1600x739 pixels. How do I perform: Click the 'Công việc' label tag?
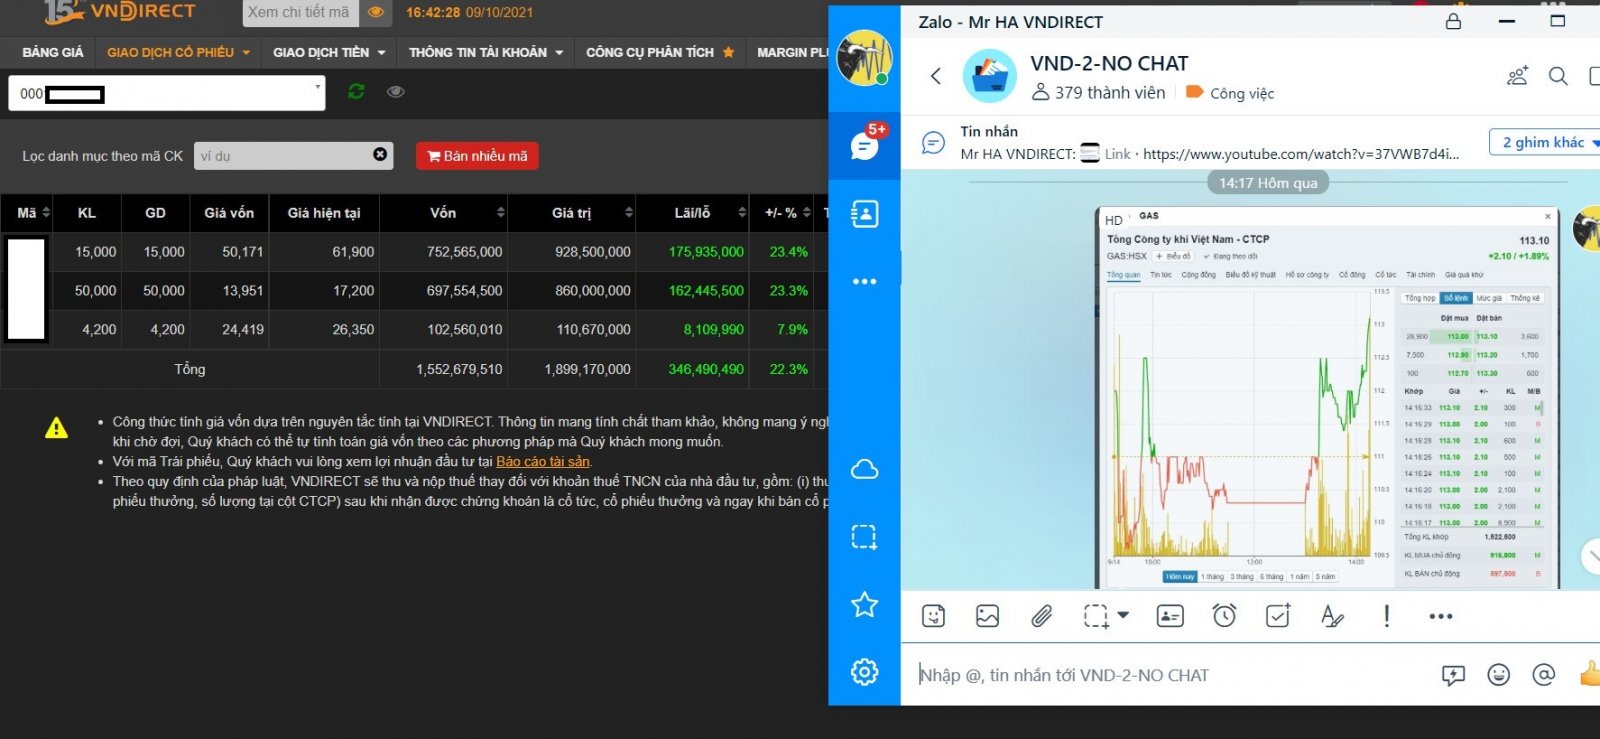1230,93
